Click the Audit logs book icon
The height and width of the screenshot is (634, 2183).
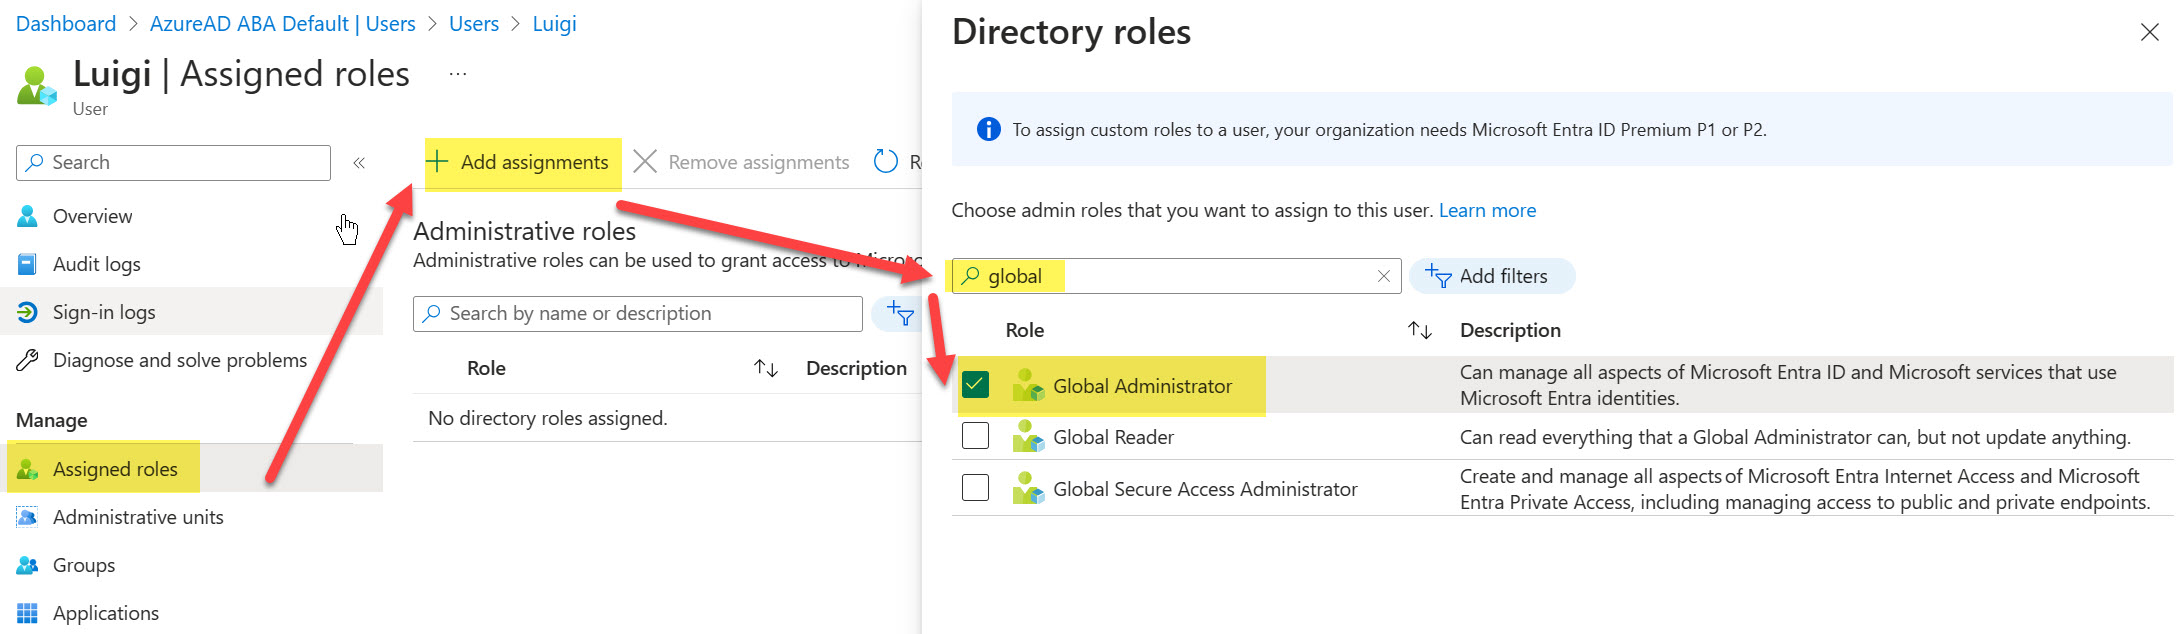27,264
